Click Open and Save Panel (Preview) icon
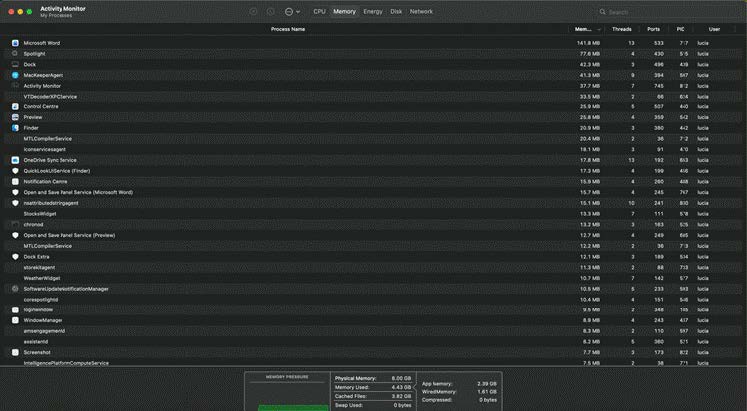The height and width of the screenshot is (411, 747). 15,235
